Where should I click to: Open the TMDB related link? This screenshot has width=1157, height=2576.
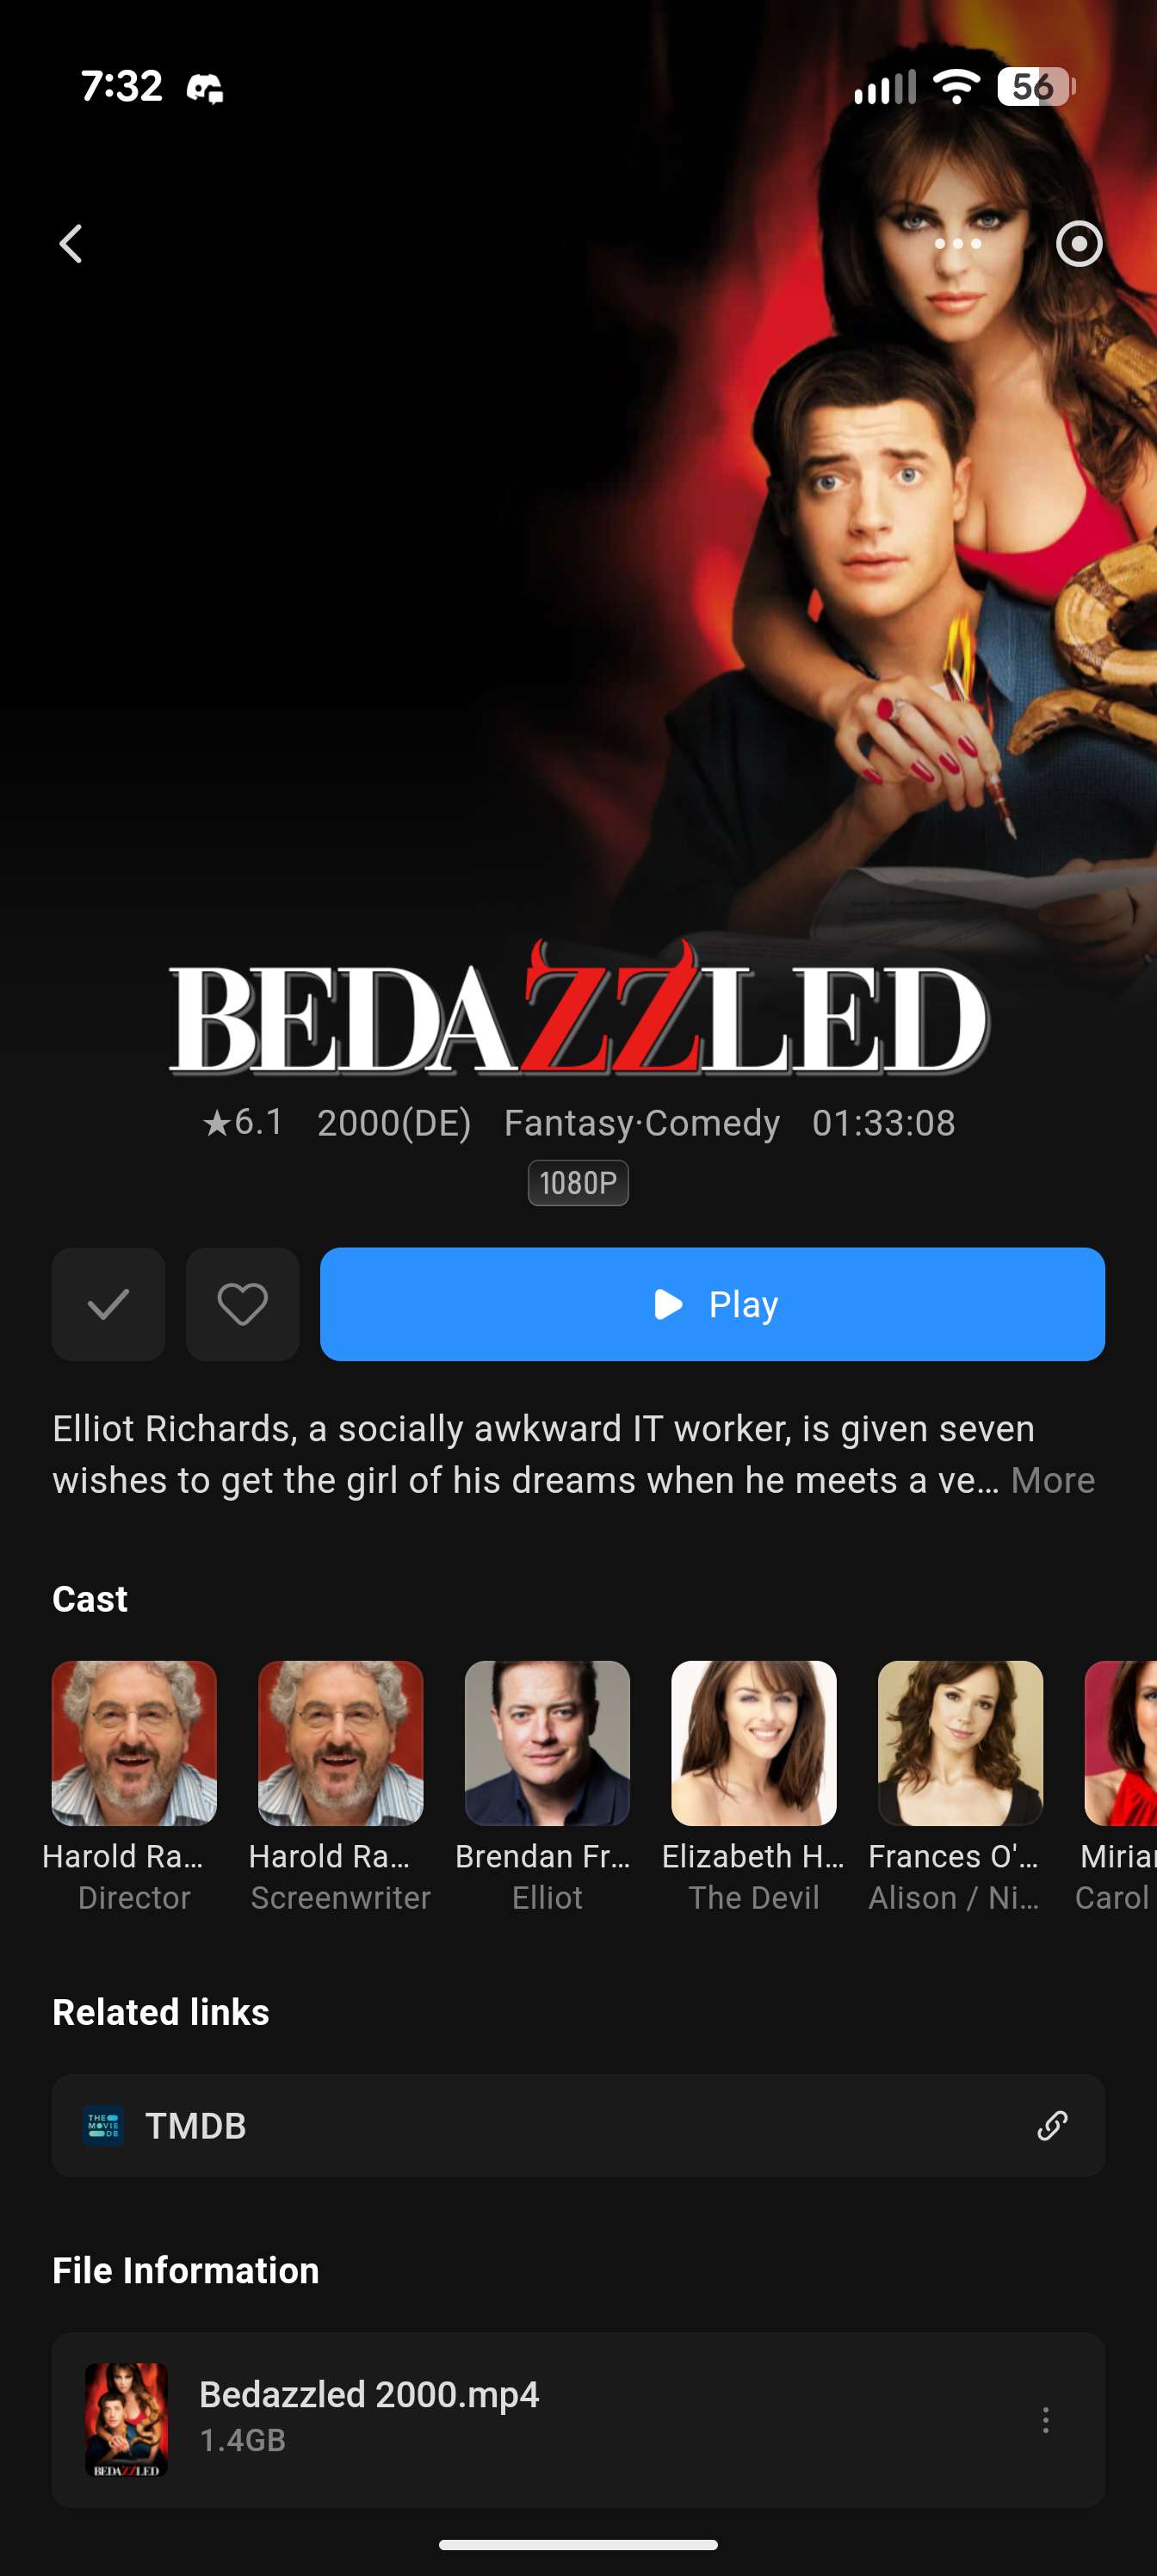(x=578, y=2125)
